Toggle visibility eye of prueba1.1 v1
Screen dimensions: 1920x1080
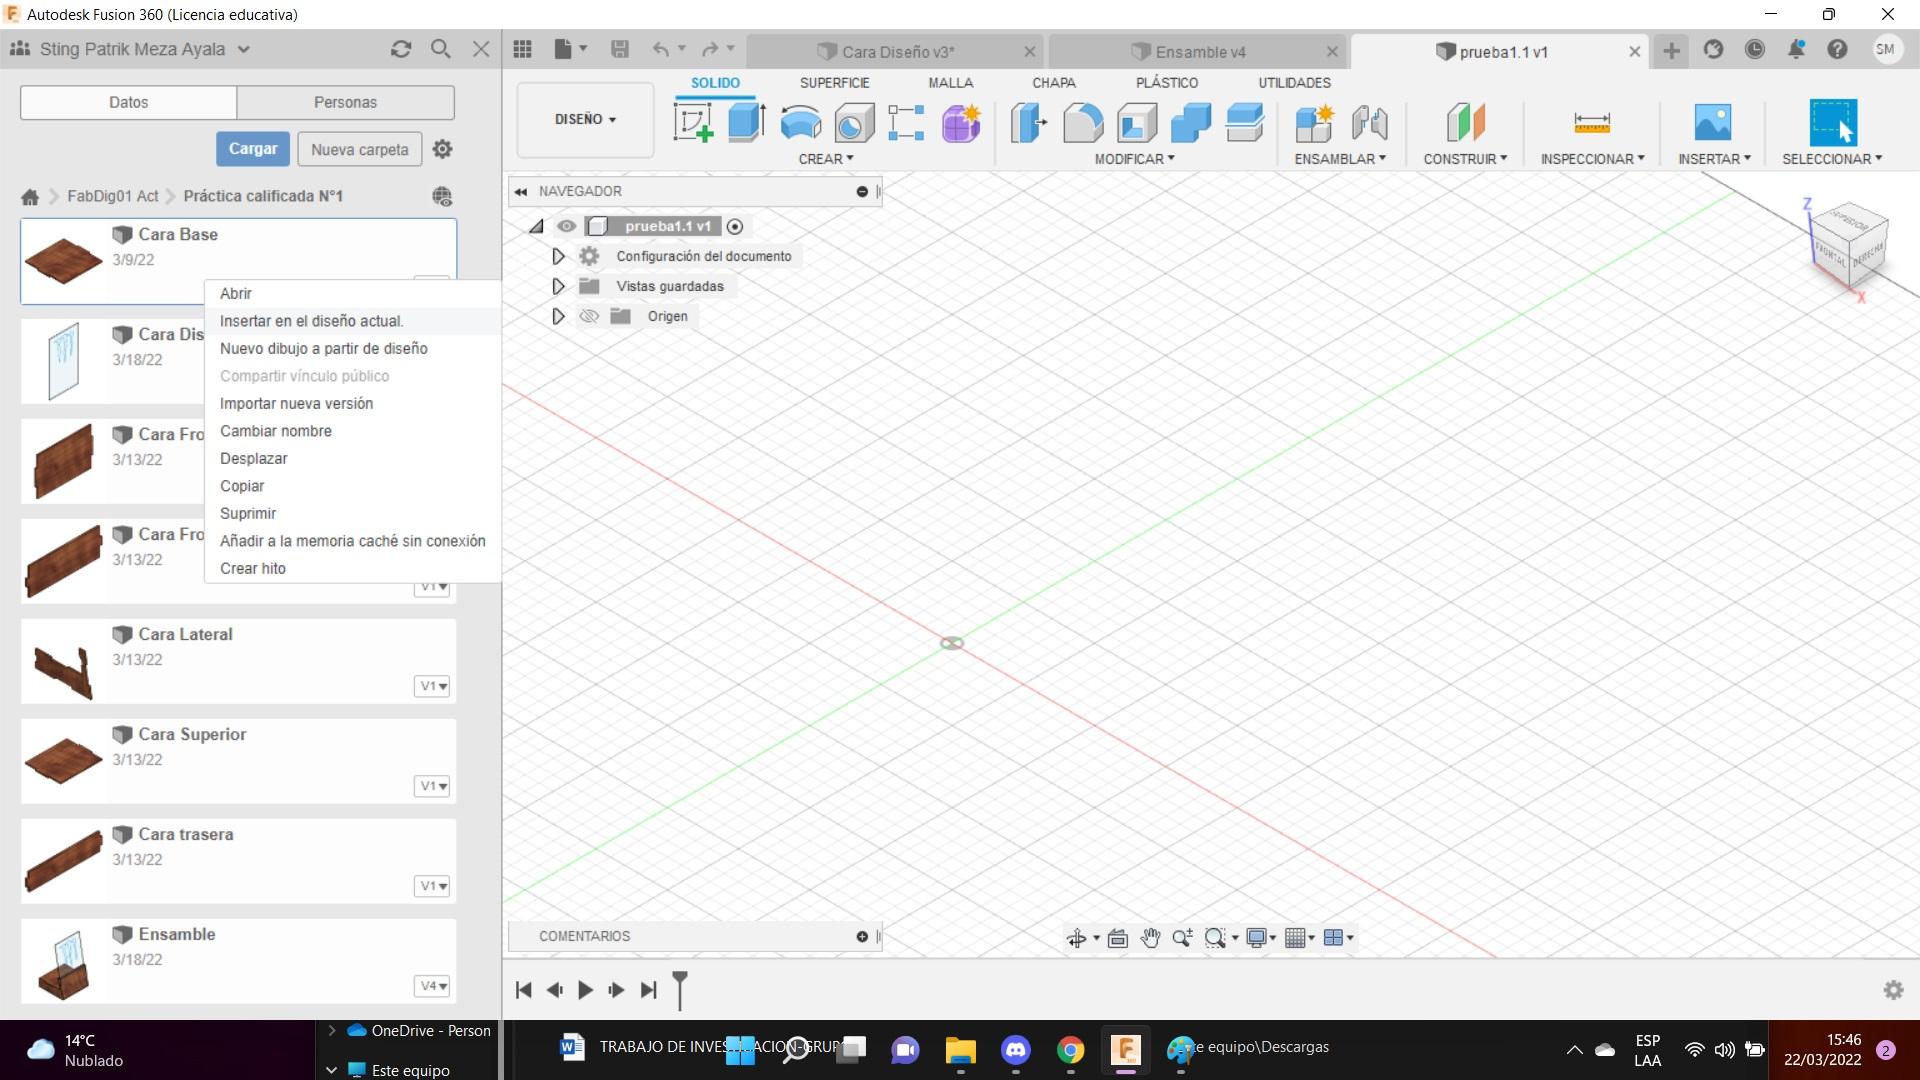[x=566, y=226]
